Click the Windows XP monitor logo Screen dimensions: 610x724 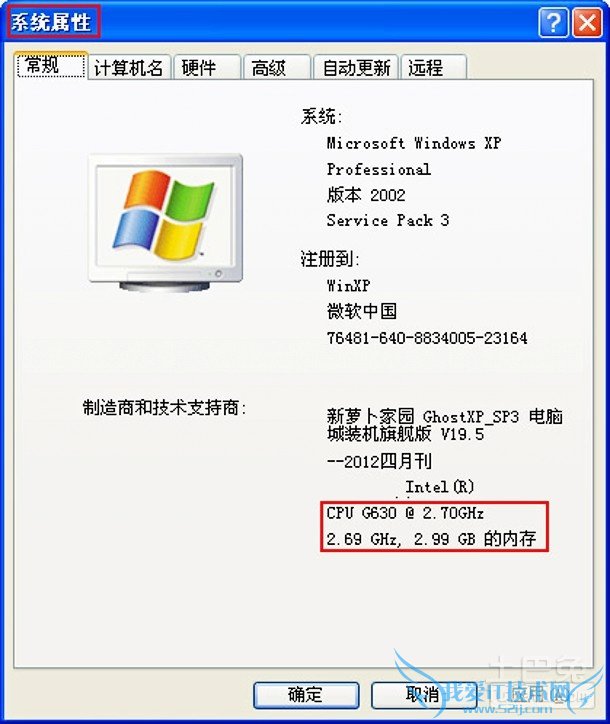(x=165, y=223)
